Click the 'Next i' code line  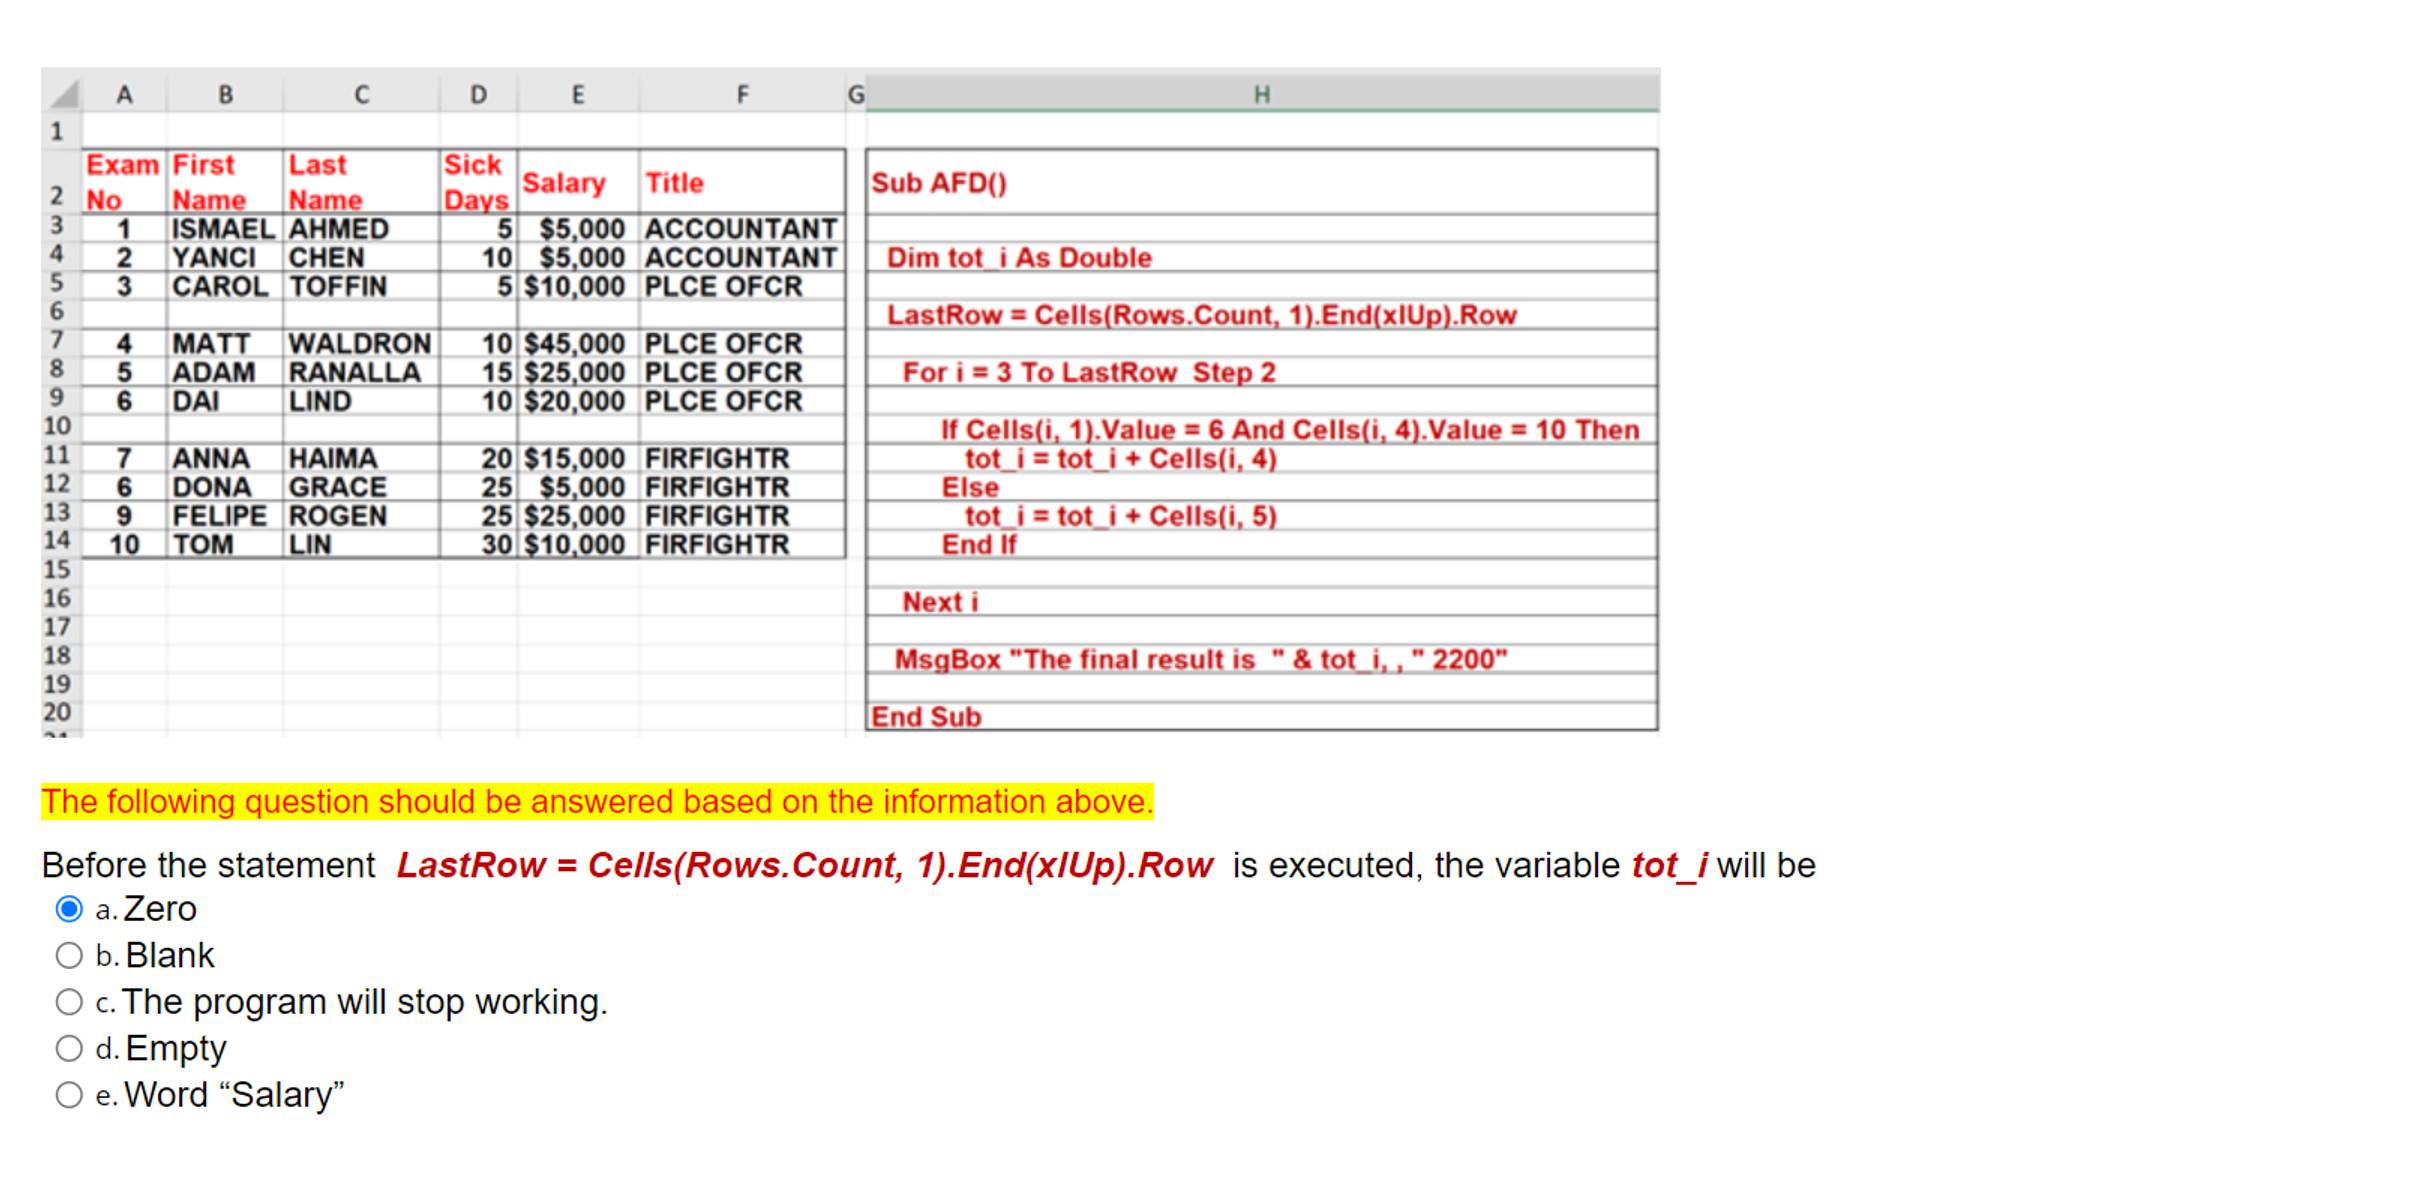940,602
